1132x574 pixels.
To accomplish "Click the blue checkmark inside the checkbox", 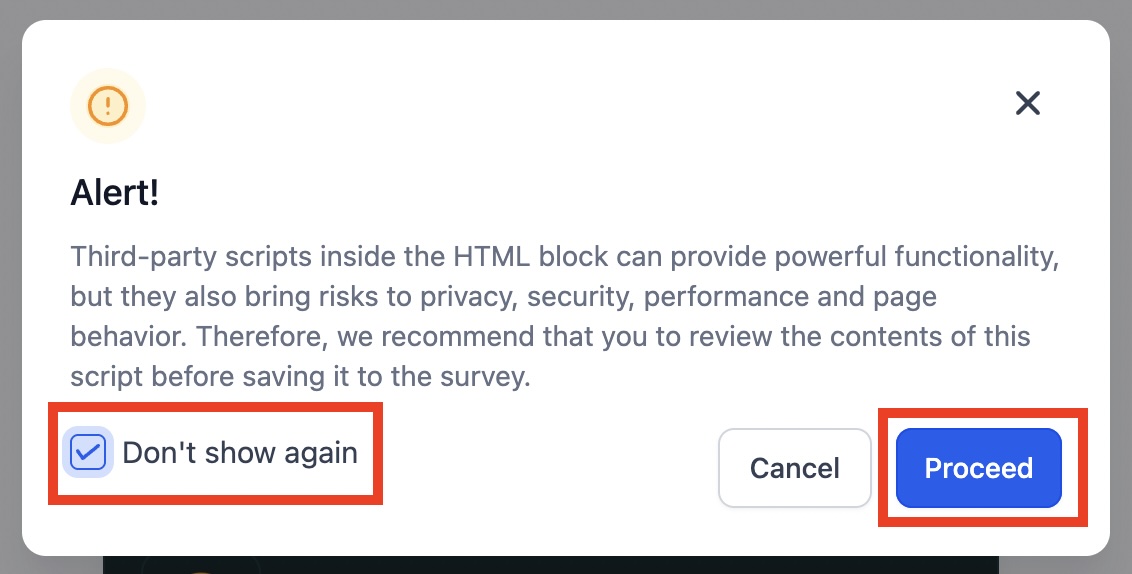I will [88, 453].
